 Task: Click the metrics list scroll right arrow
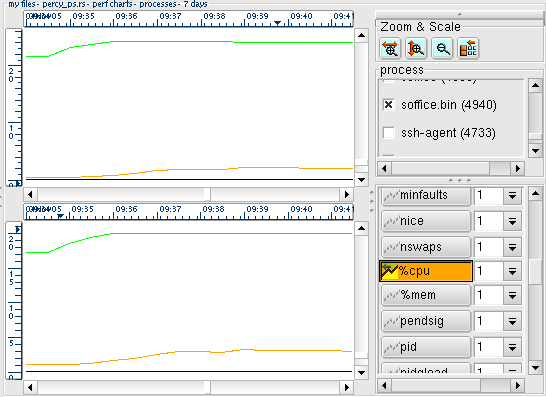coord(518,386)
